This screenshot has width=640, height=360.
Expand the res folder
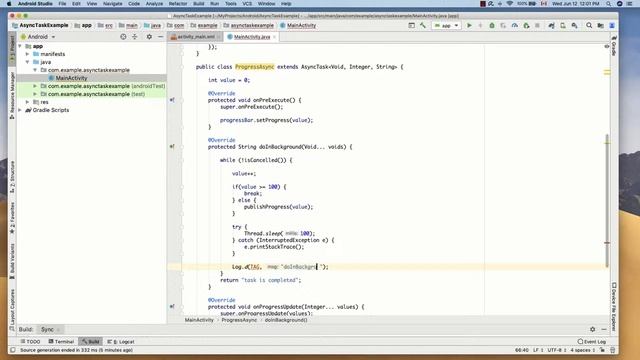coord(28,102)
